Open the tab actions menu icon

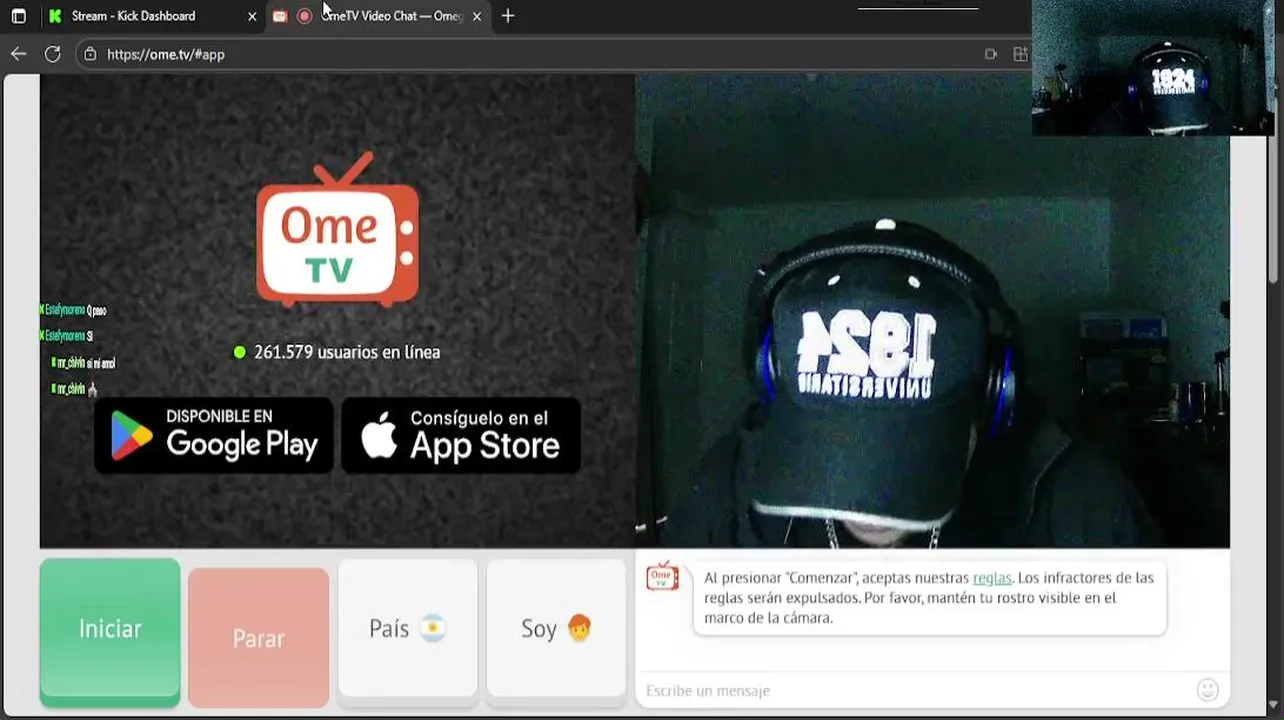point(18,16)
